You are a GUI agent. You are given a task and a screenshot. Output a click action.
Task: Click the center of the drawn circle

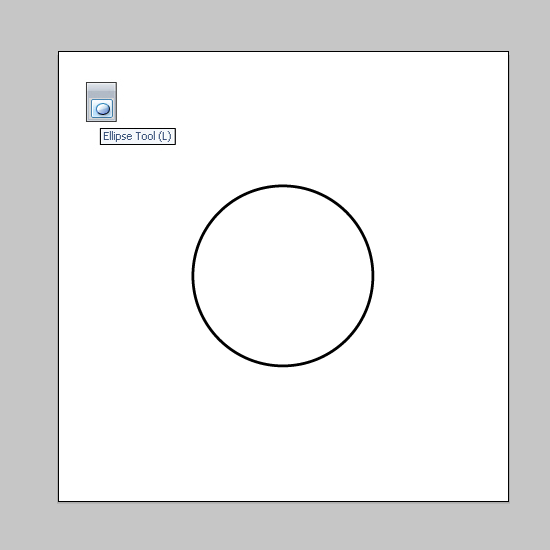283,276
